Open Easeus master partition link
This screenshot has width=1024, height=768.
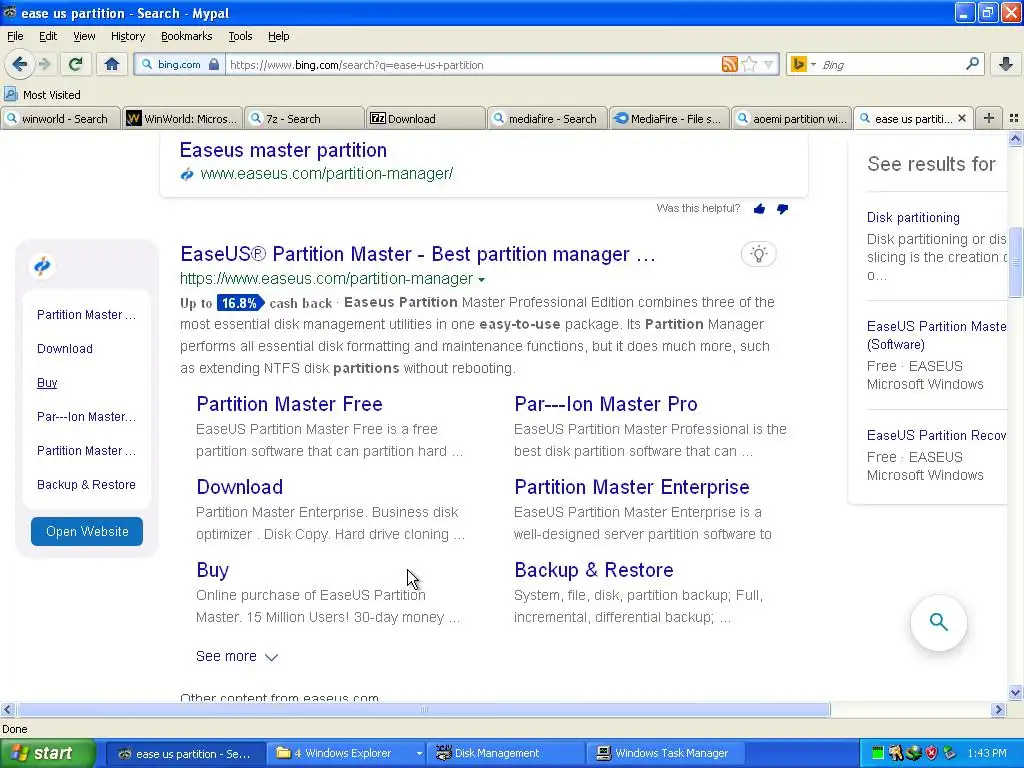283,150
